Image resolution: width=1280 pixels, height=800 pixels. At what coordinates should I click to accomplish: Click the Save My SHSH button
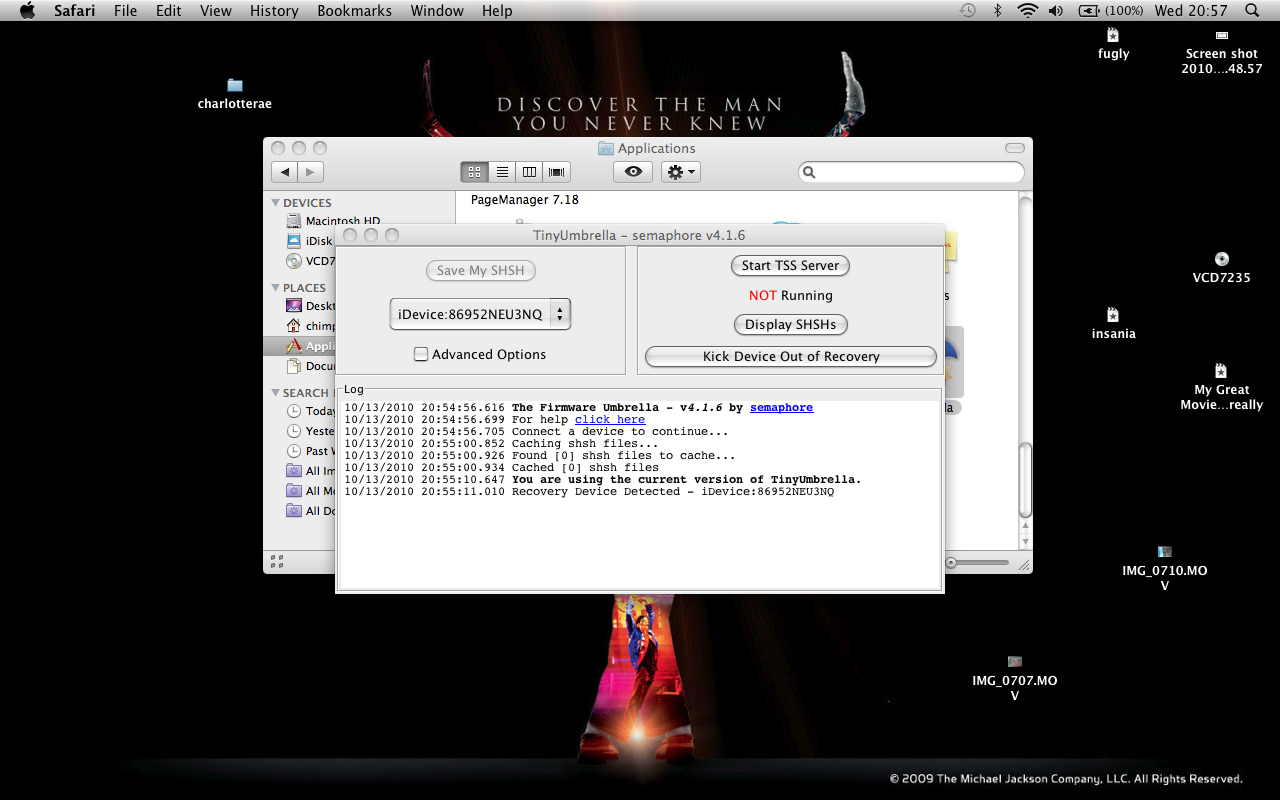point(481,270)
